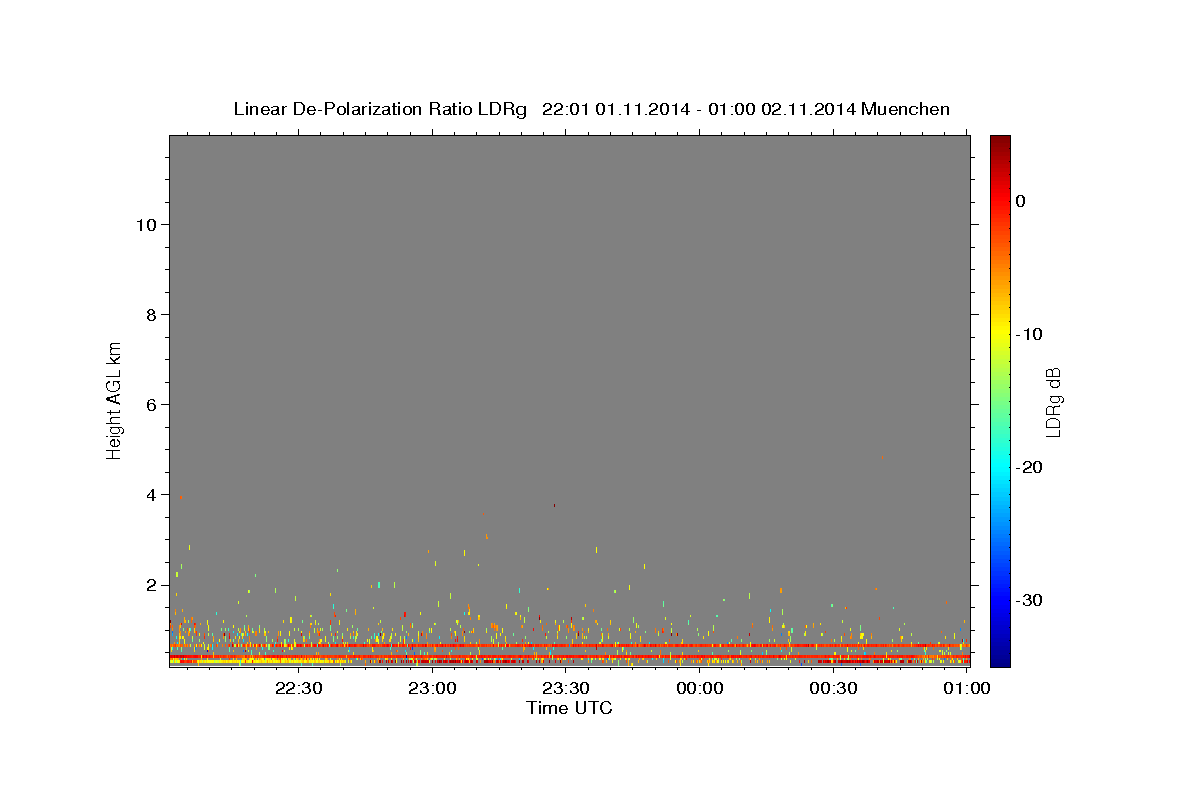Click the height tick label 10
Screen dimensions: 1200x800
(145, 225)
